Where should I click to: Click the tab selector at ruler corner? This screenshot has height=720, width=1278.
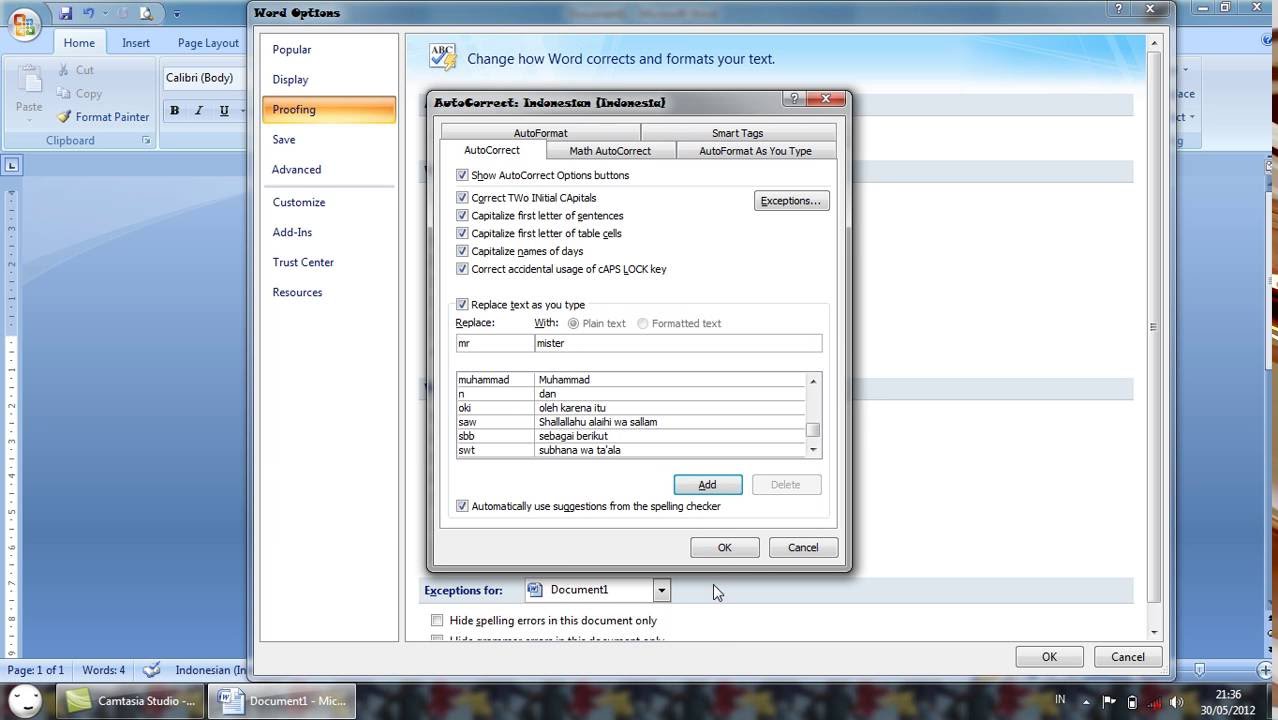[11, 166]
